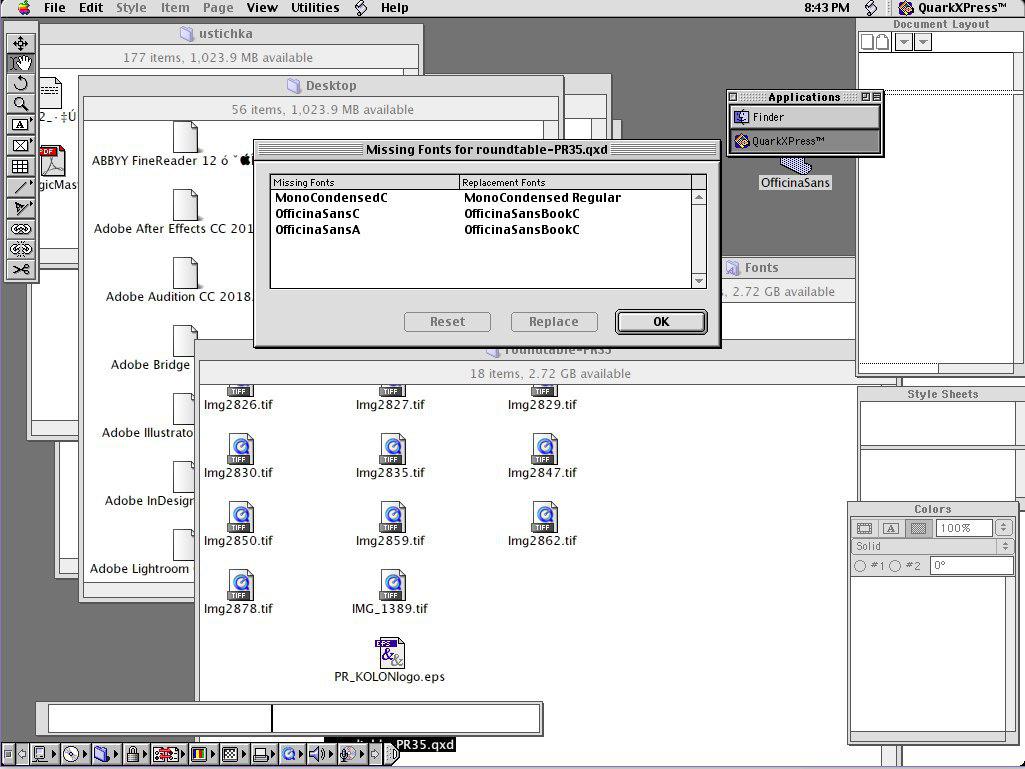The image size is (1025, 769).
Task: Switch to Finder in Applications palette
Action: tap(805, 117)
